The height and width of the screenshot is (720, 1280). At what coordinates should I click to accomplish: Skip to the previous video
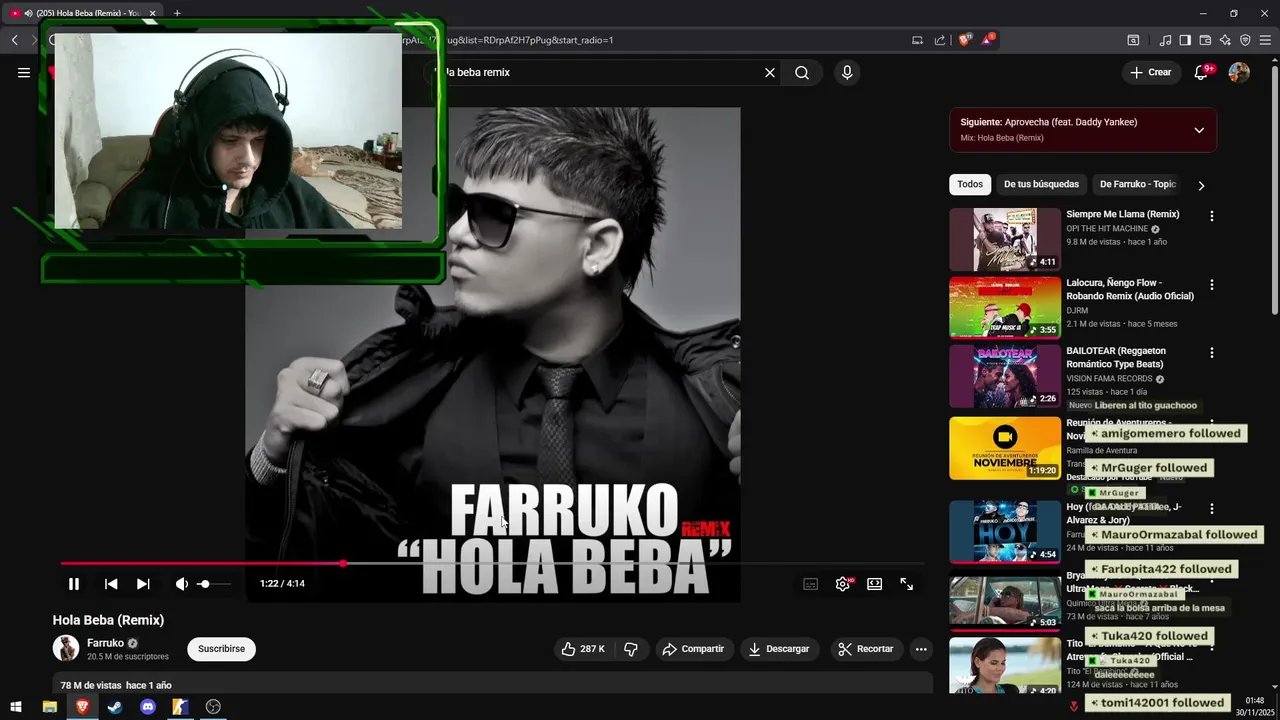(x=111, y=584)
